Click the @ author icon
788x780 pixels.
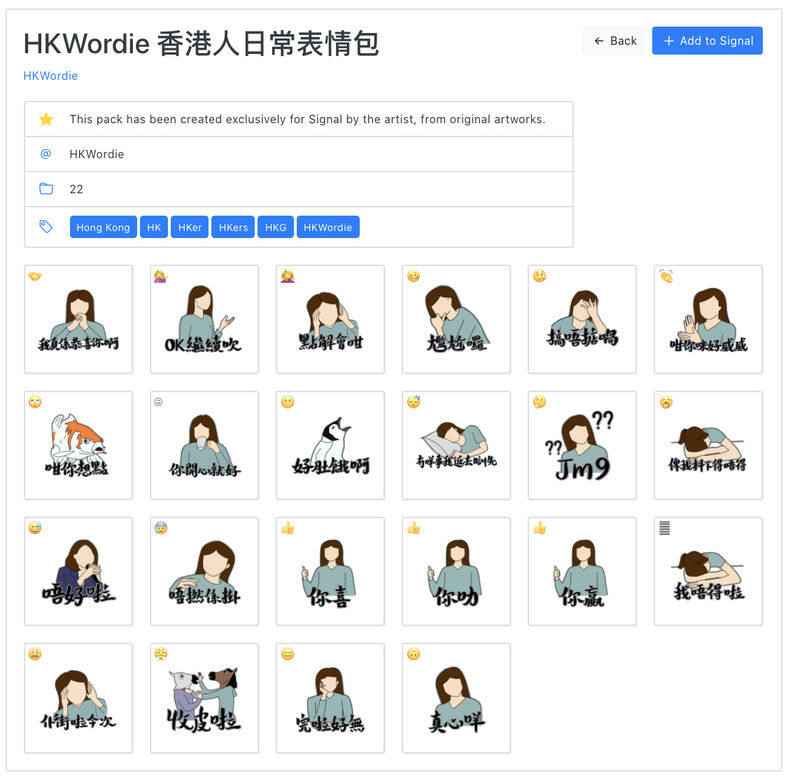tap(46, 154)
